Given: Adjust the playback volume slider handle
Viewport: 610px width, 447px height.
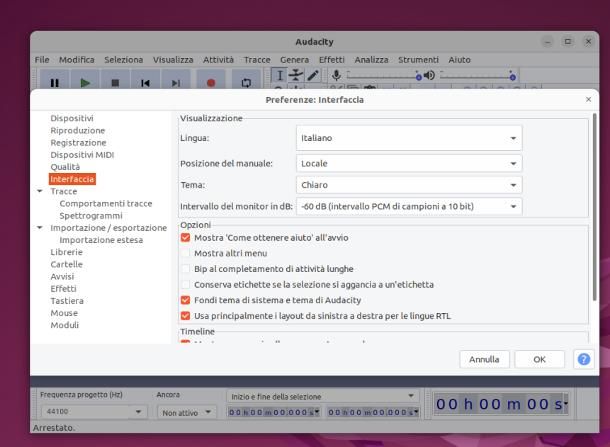Looking at the screenshot, I should [513, 77].
